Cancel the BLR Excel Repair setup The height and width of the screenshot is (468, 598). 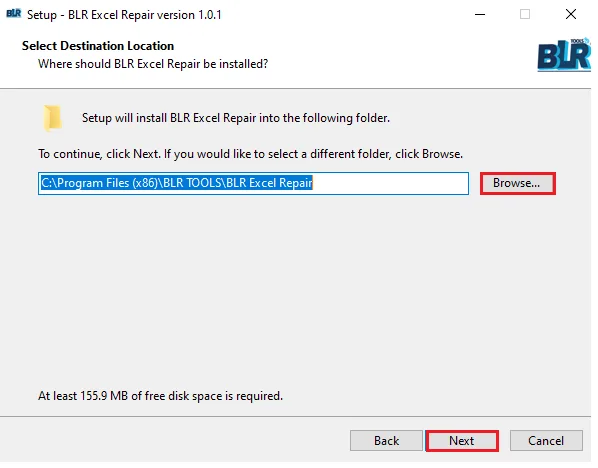[546, 441]
